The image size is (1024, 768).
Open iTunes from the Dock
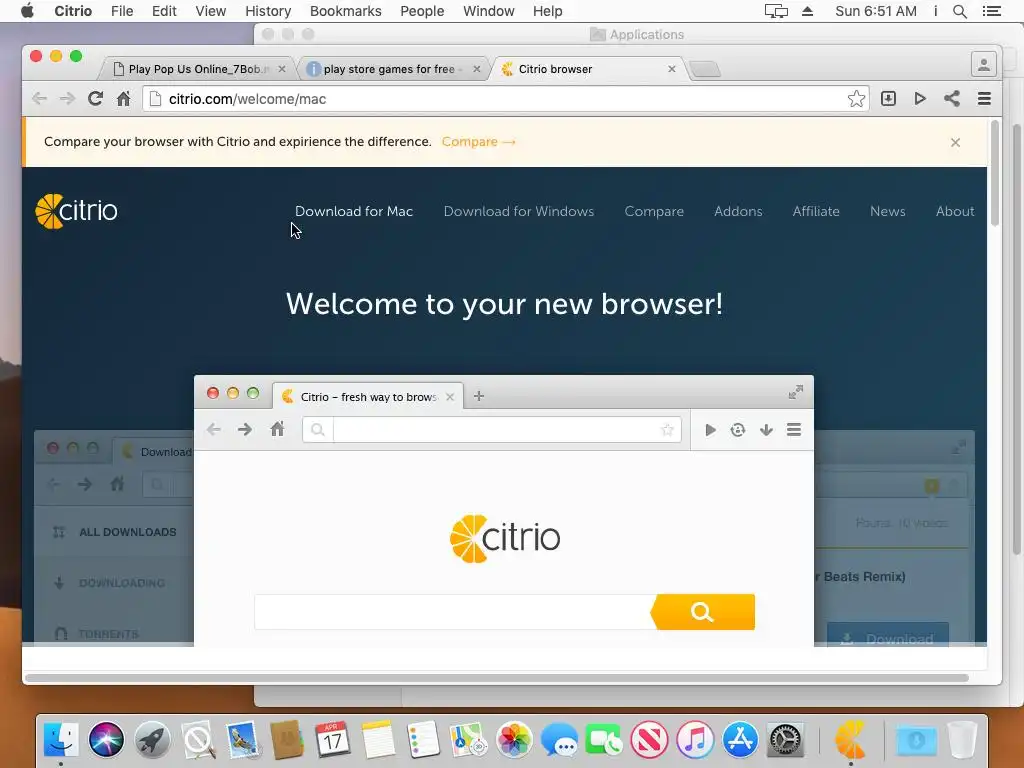pos(695,740)
